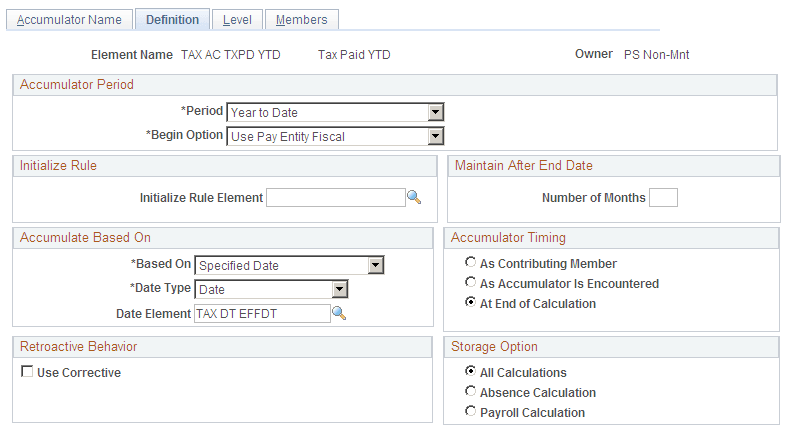797x436 pixels.
Task: Select At End of Calculation radio button
Action: pos(471,303)
